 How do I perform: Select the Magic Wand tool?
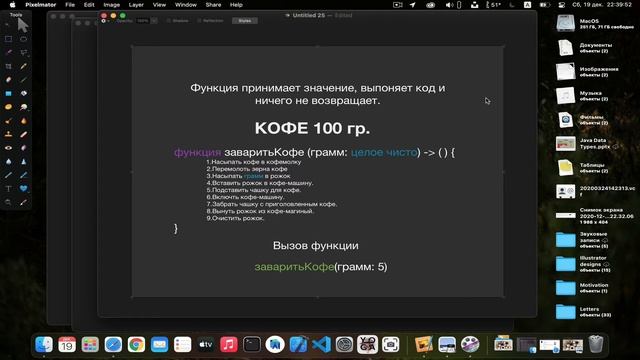tap(8, 53)
